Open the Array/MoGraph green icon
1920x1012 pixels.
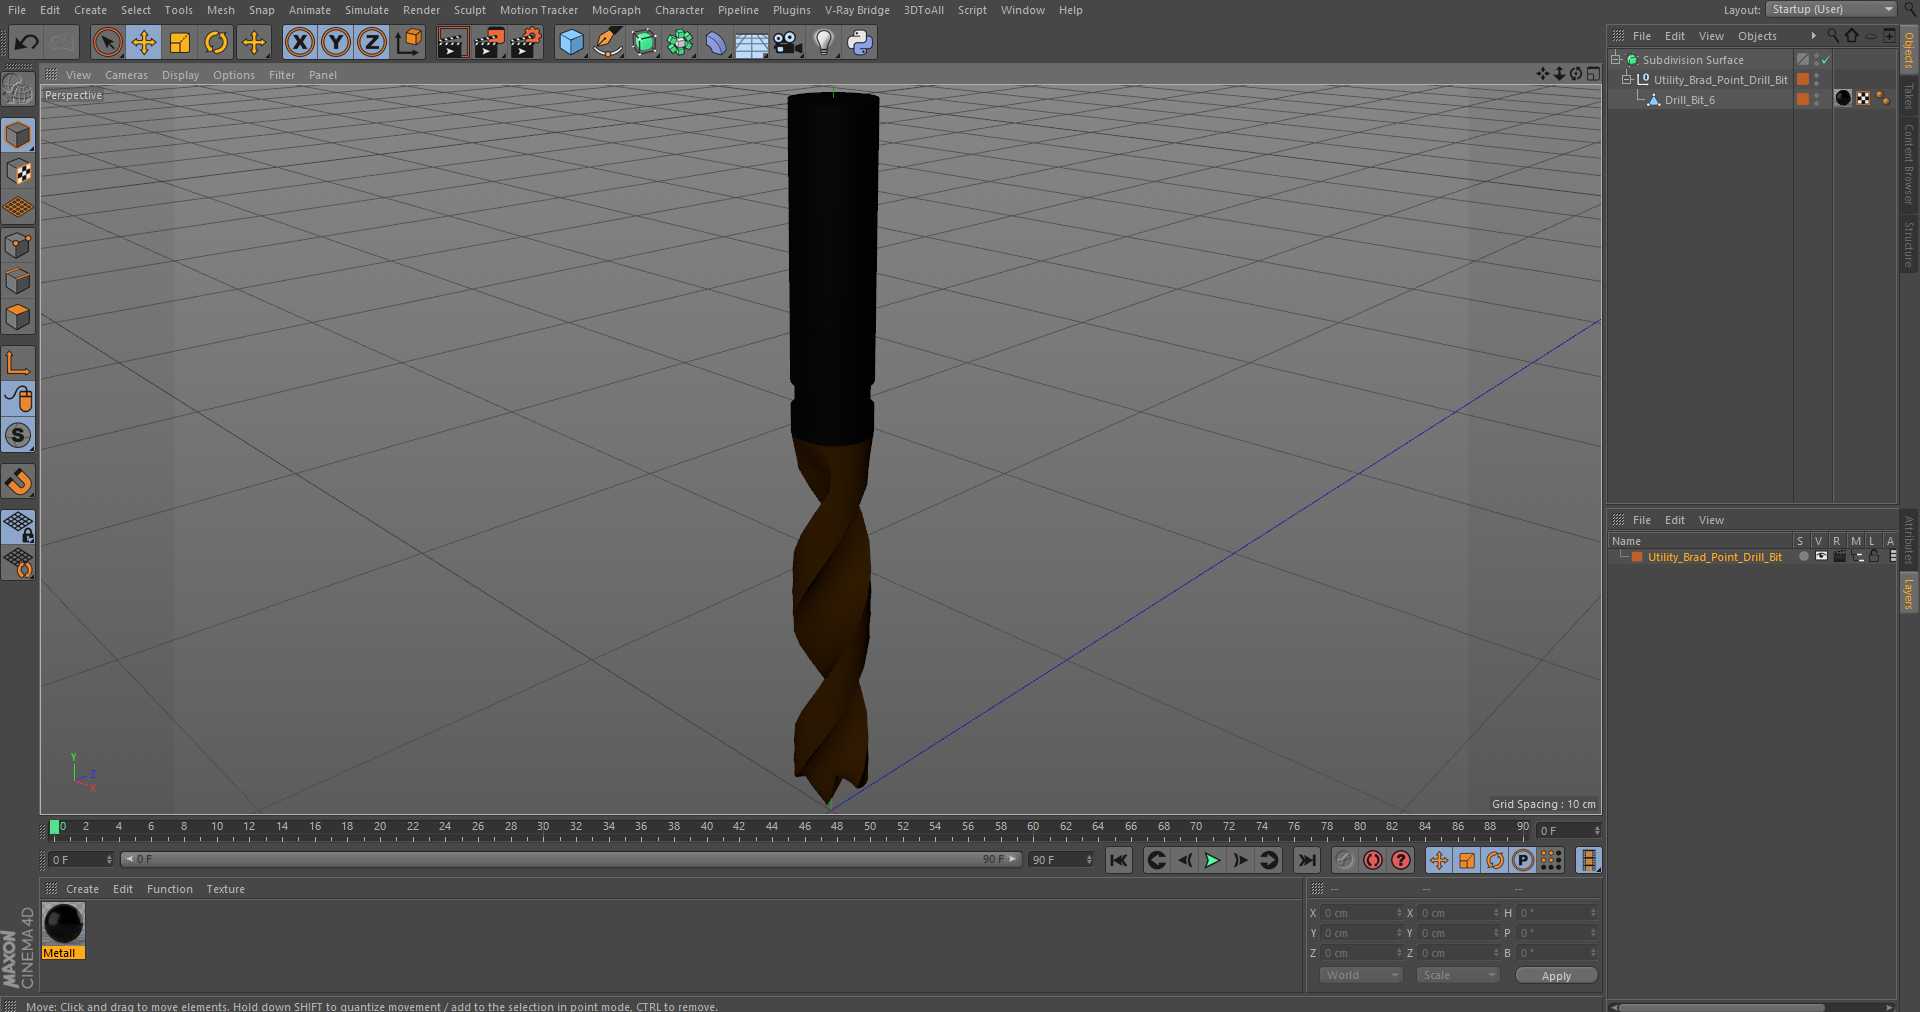[680, 42]
